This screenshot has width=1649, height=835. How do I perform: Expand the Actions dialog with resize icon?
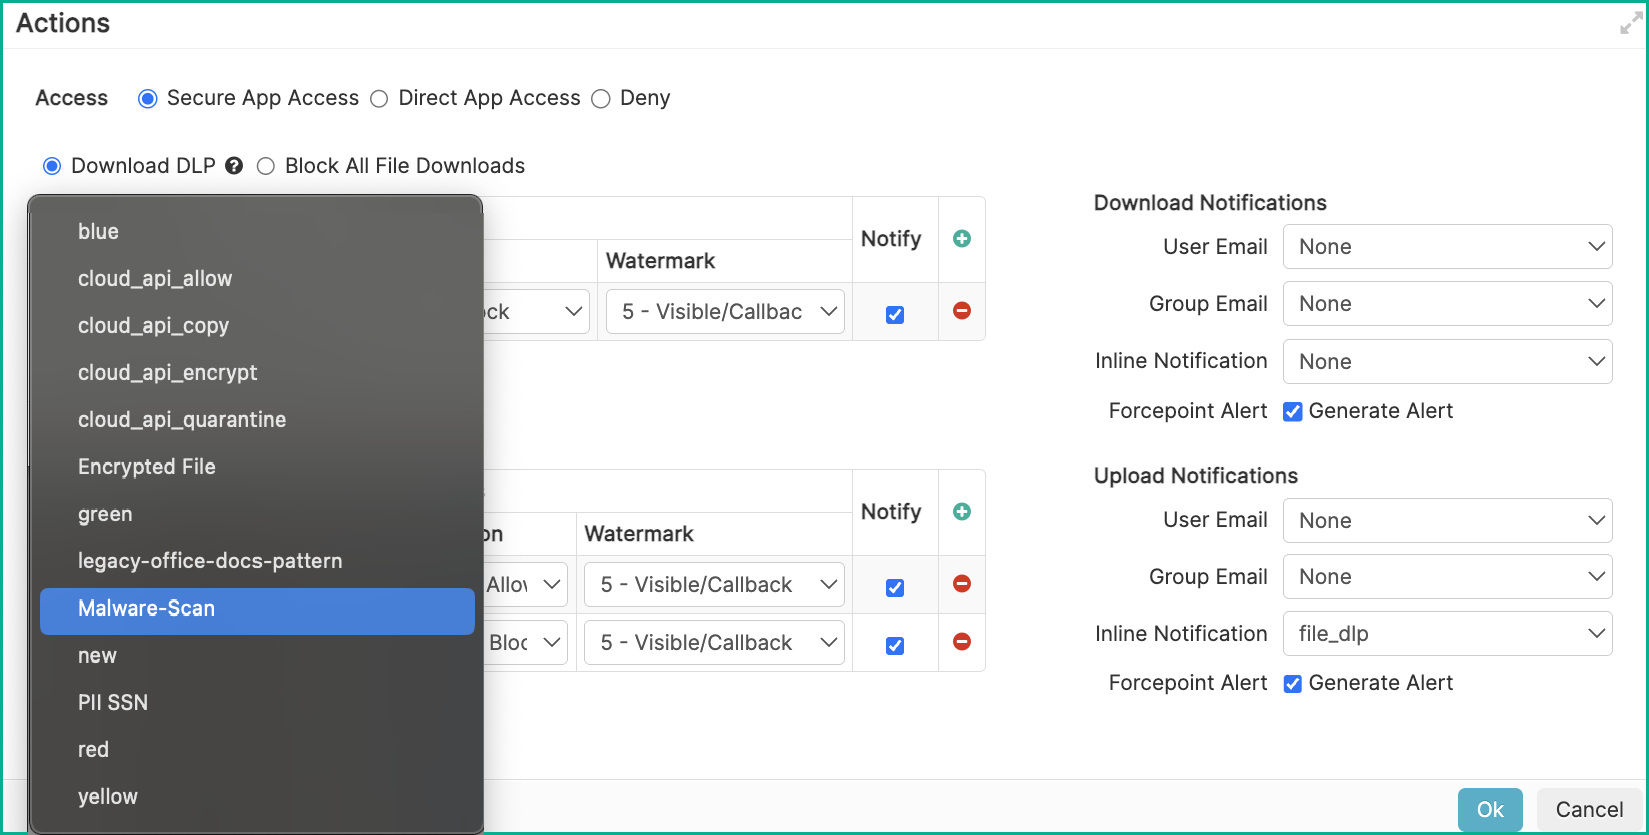(x=1630, y=24)
